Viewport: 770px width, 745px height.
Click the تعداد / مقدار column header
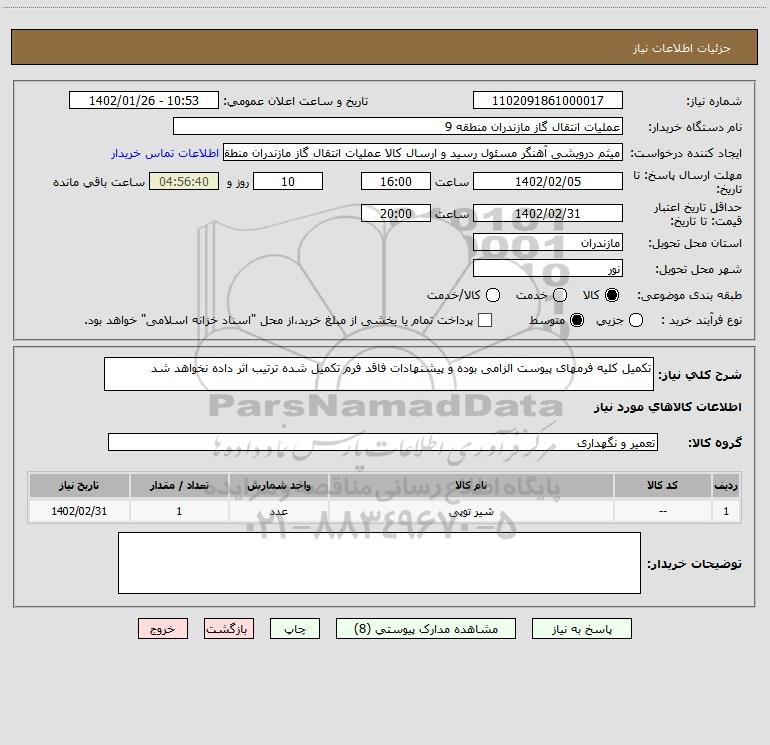[179, 485]
